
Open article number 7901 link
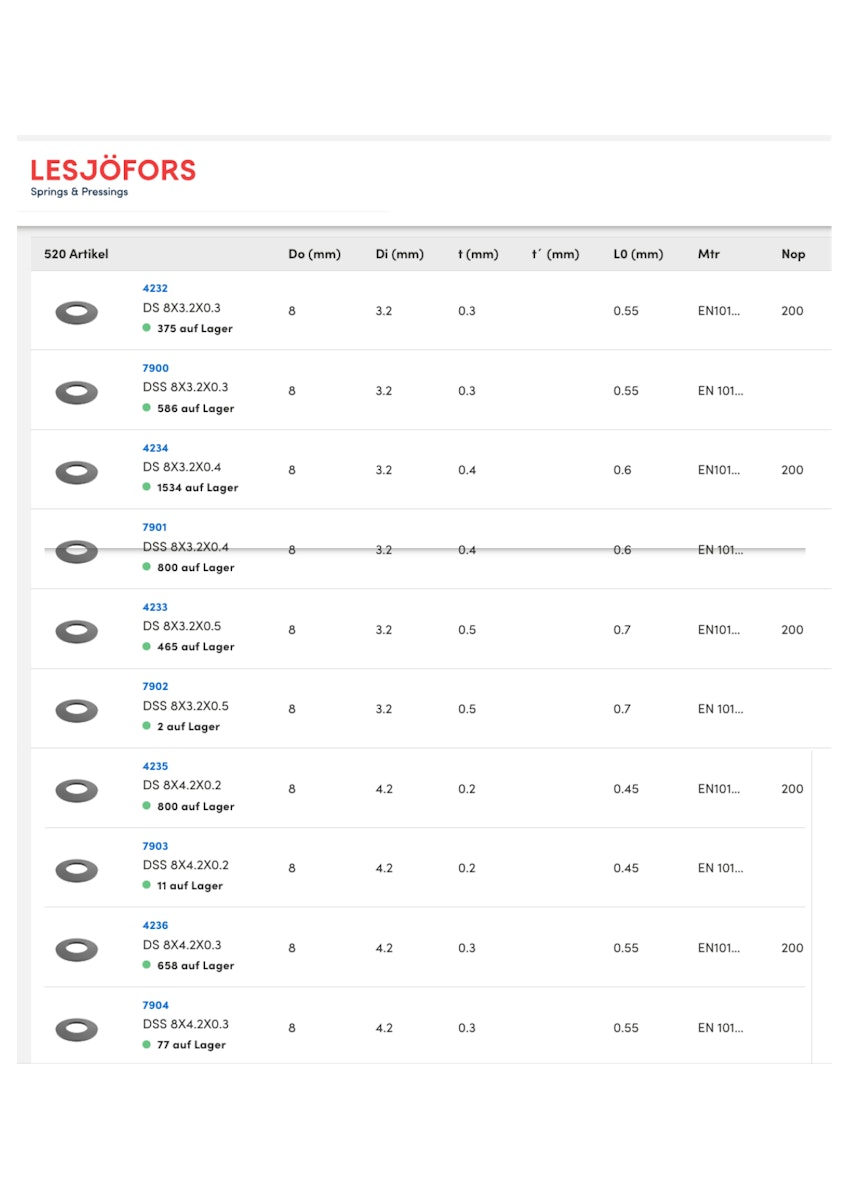click(155, 527)
